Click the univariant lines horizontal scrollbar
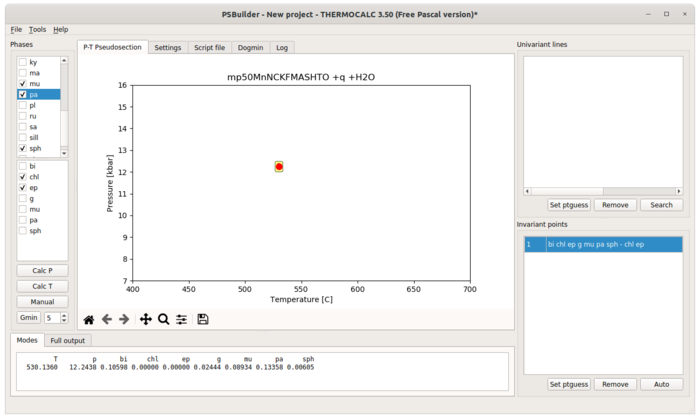The width and height of the screenshot is (700, 419). 603,191
